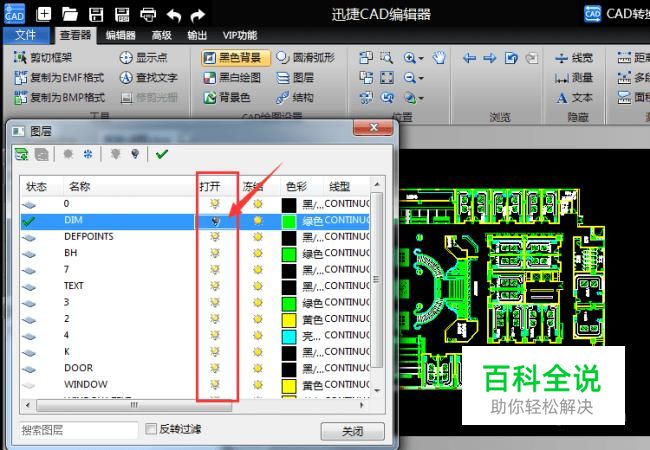The width and height of the screenshot is (650, 450).
Task: Click the 搜索图层 search layer field
Action: click(78, 430)
